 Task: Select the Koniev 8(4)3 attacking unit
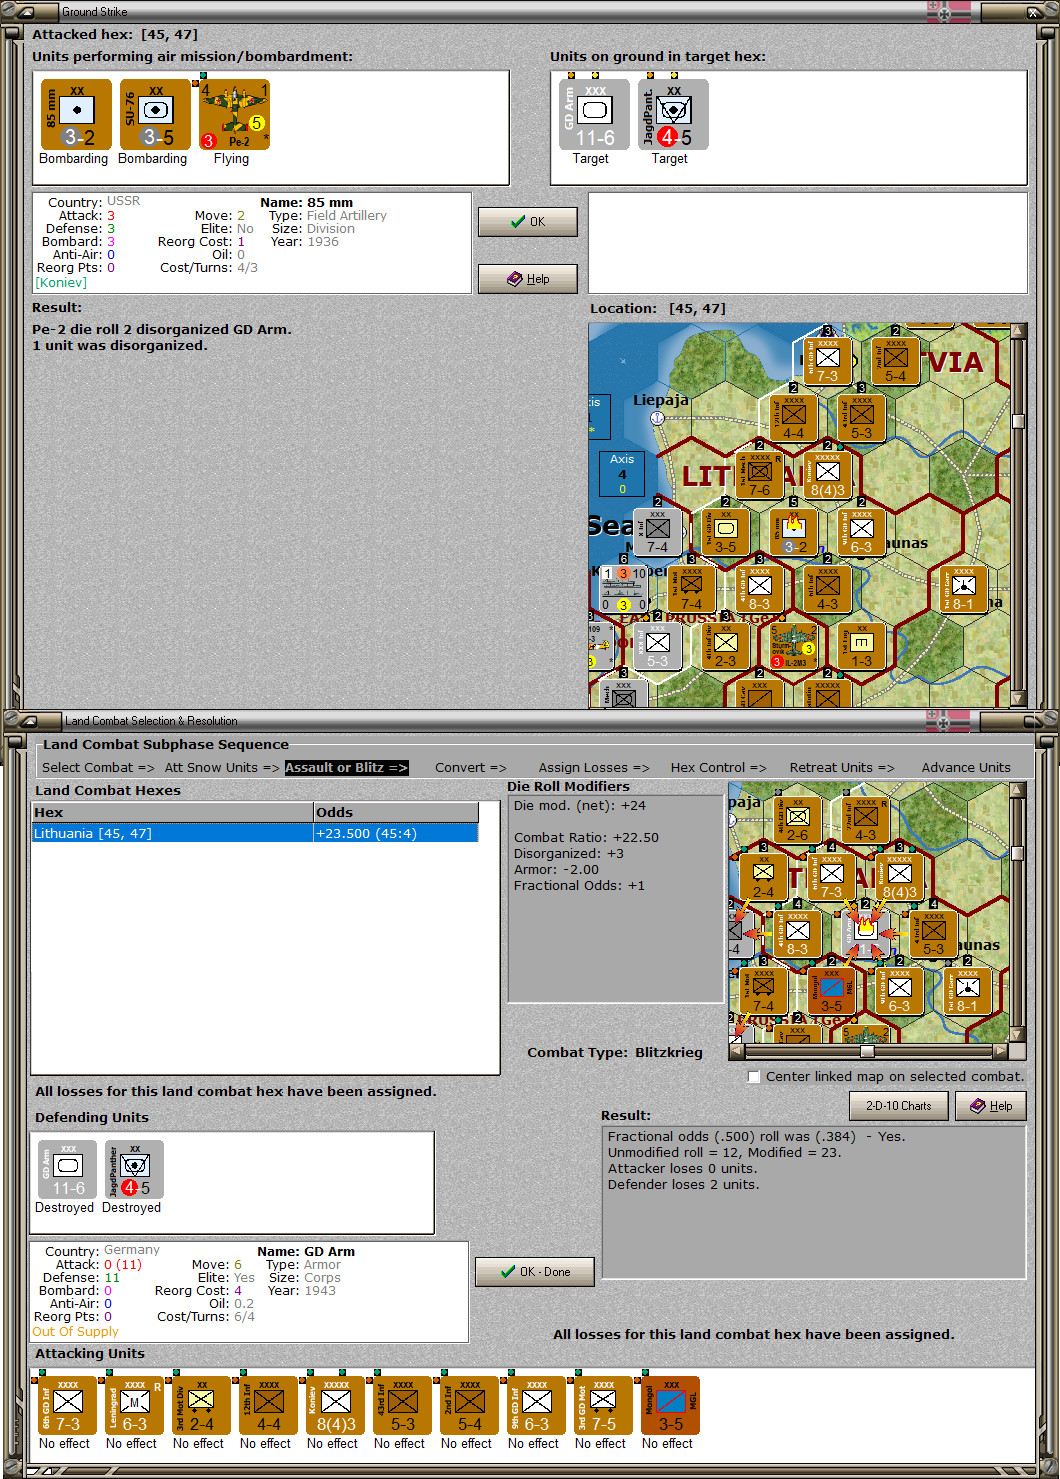(335, 1406)
